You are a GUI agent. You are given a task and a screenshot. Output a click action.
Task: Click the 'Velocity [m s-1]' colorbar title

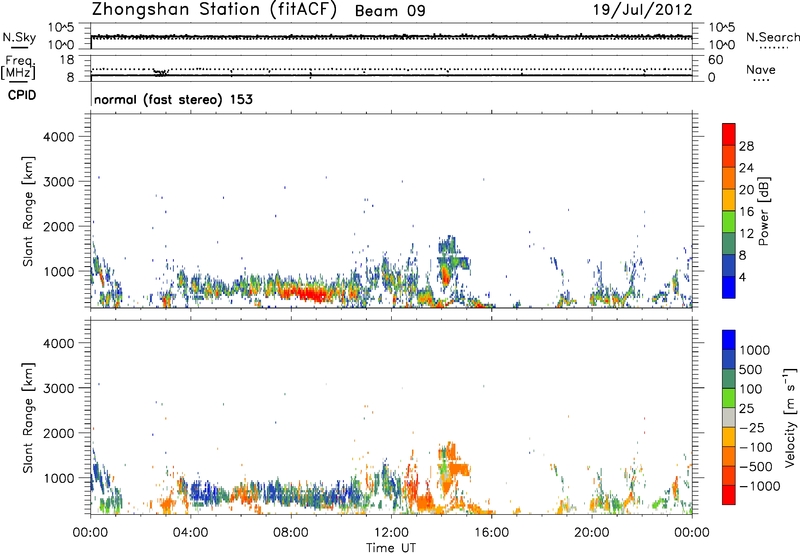[x=790, y=417]
